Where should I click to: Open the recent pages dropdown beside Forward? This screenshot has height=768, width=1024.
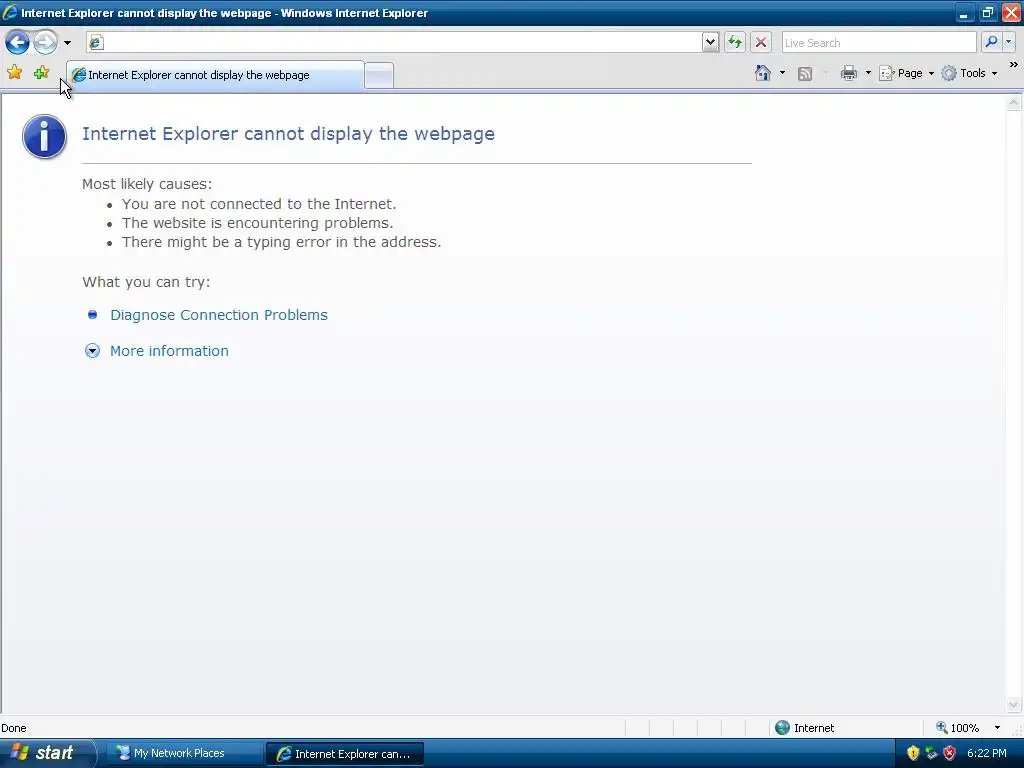67,43
